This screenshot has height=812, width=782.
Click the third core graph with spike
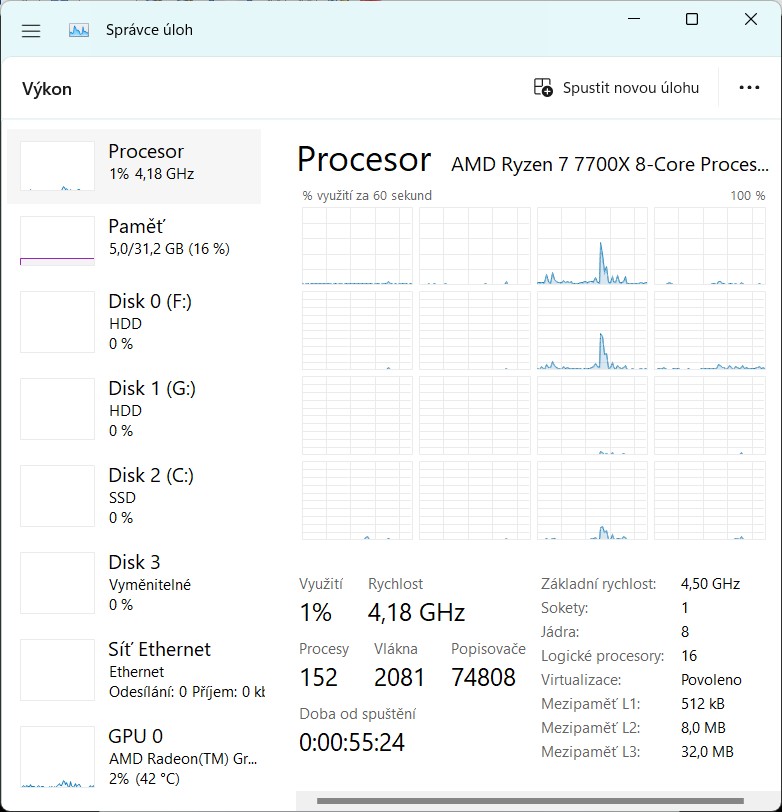pos(592,246)
